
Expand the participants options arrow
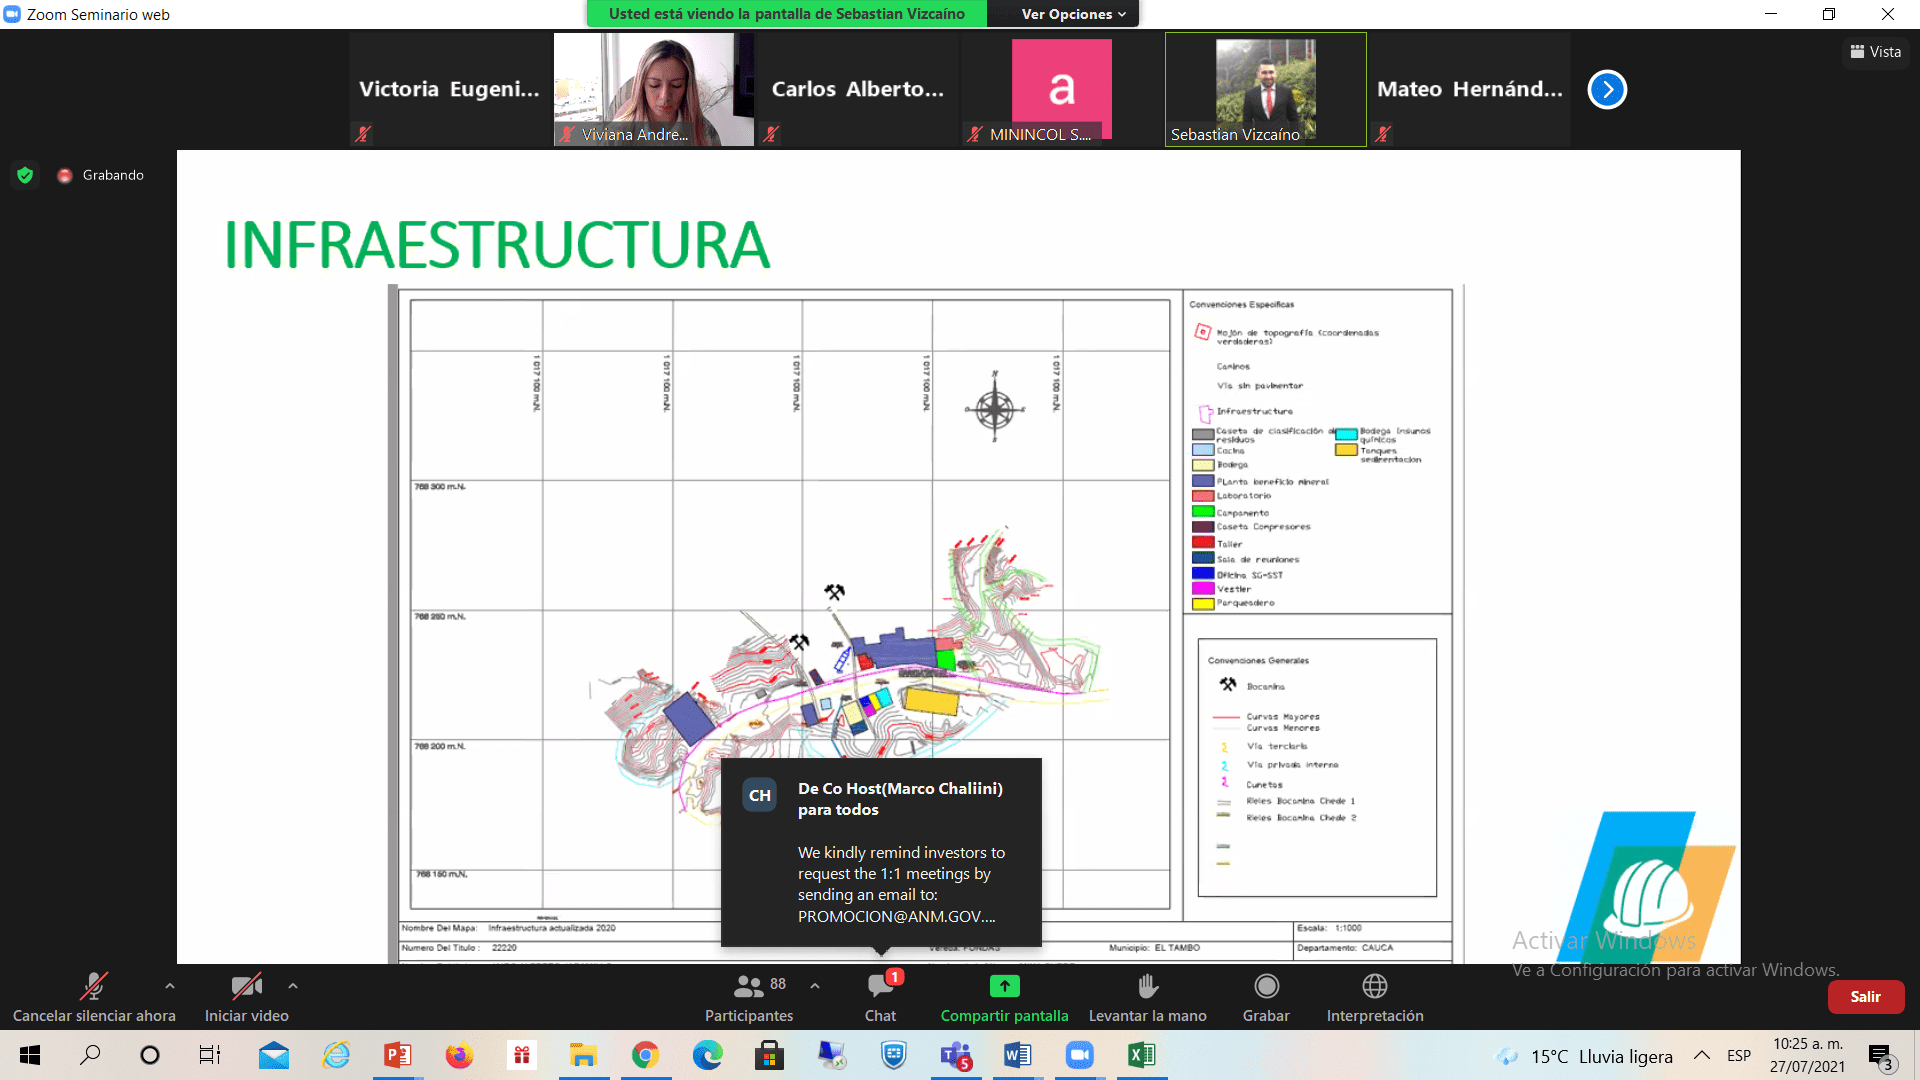tap(815, 986)
